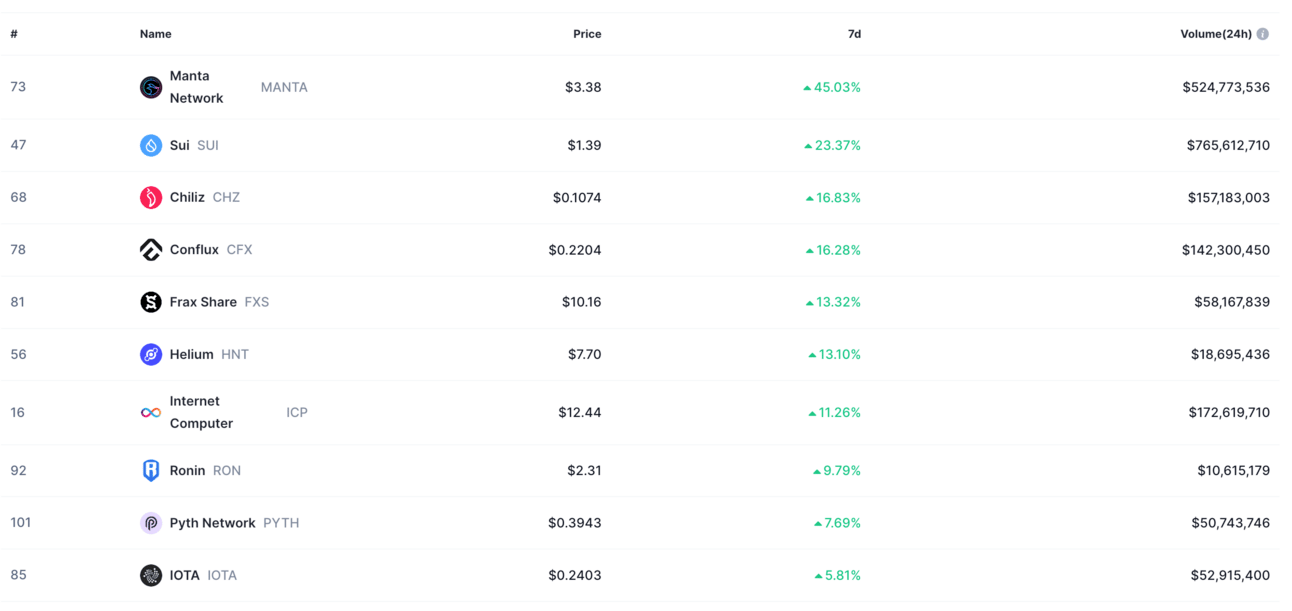Sort table by 7d column header
Screen dimensions: 1292x611
[x=854, y=34]
